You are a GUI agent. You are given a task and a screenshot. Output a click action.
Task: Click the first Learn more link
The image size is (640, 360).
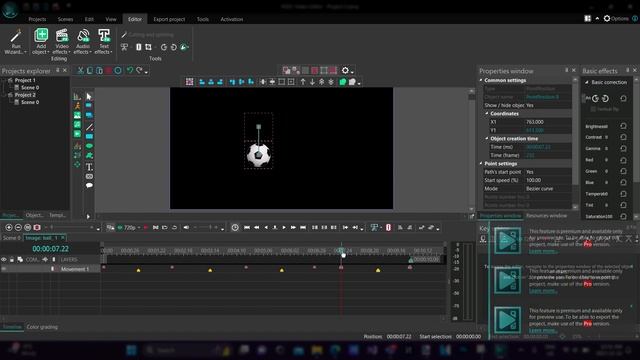[x=542, y=251]
